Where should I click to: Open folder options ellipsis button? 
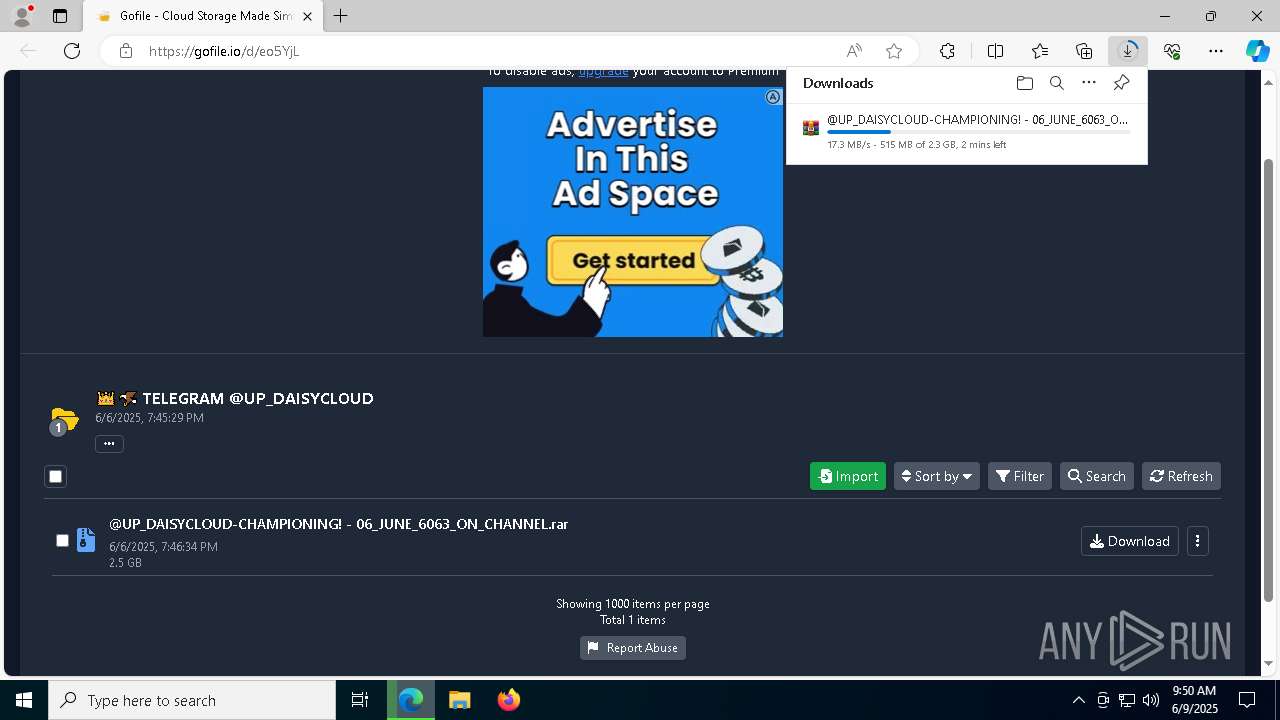pos(109,444)
